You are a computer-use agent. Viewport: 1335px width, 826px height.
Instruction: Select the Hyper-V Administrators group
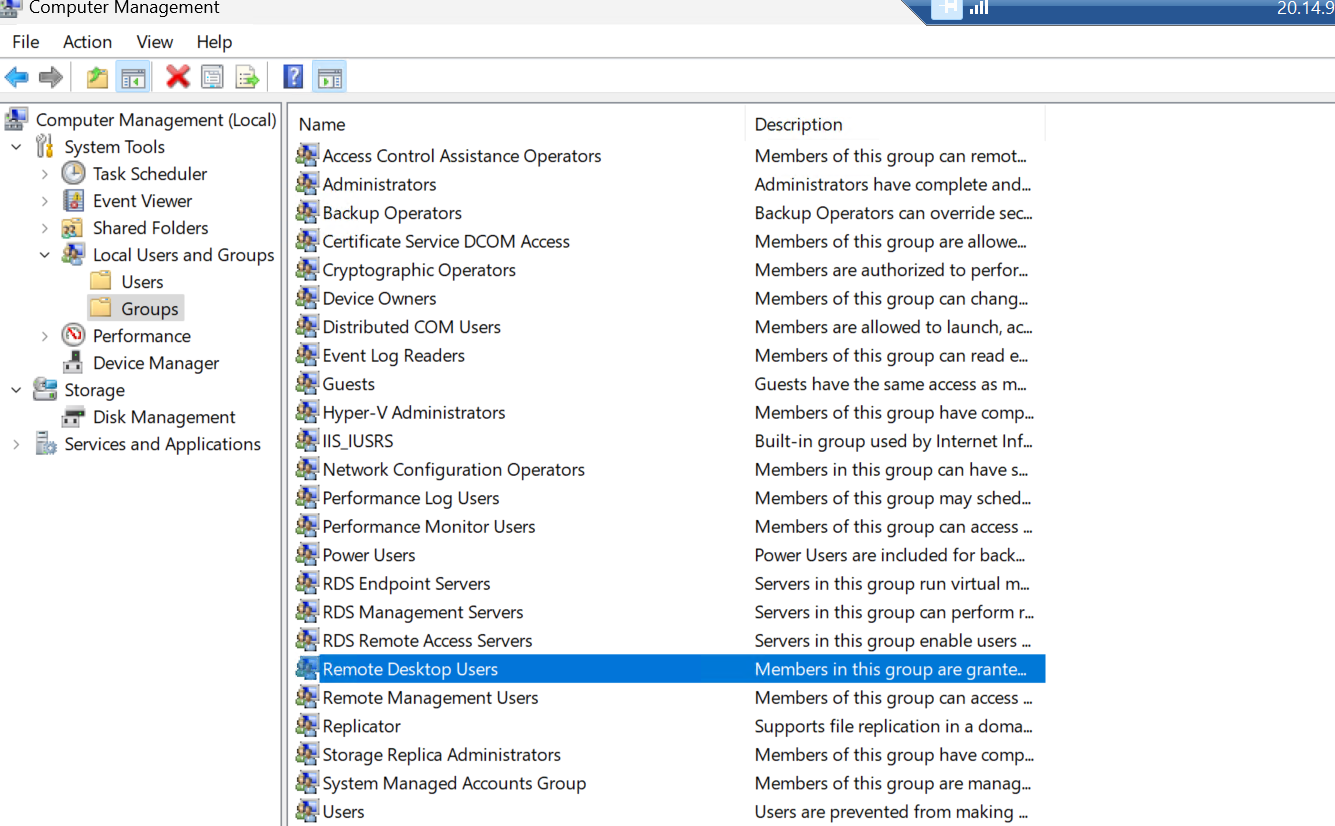coord(413,412)
